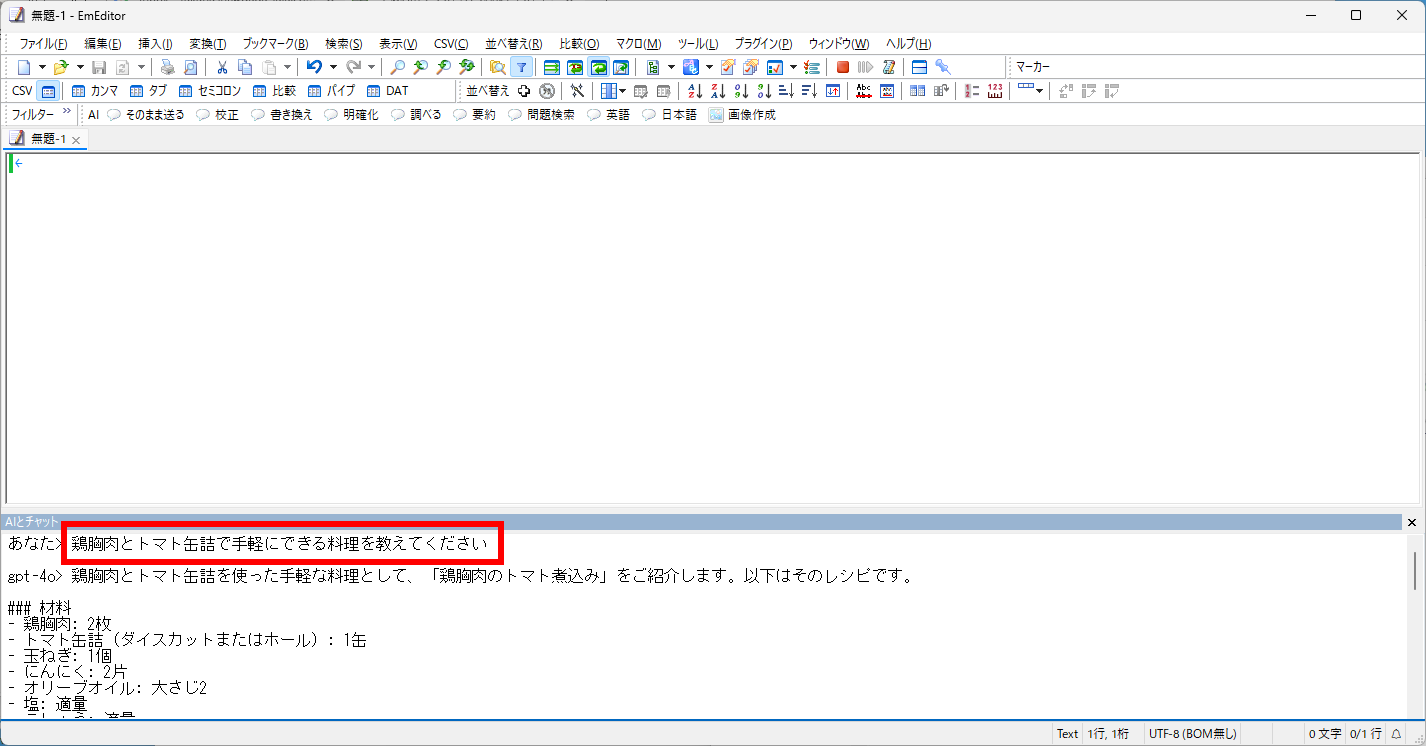
Task: Toggle DAT separated mode
Action: point(388,91)
